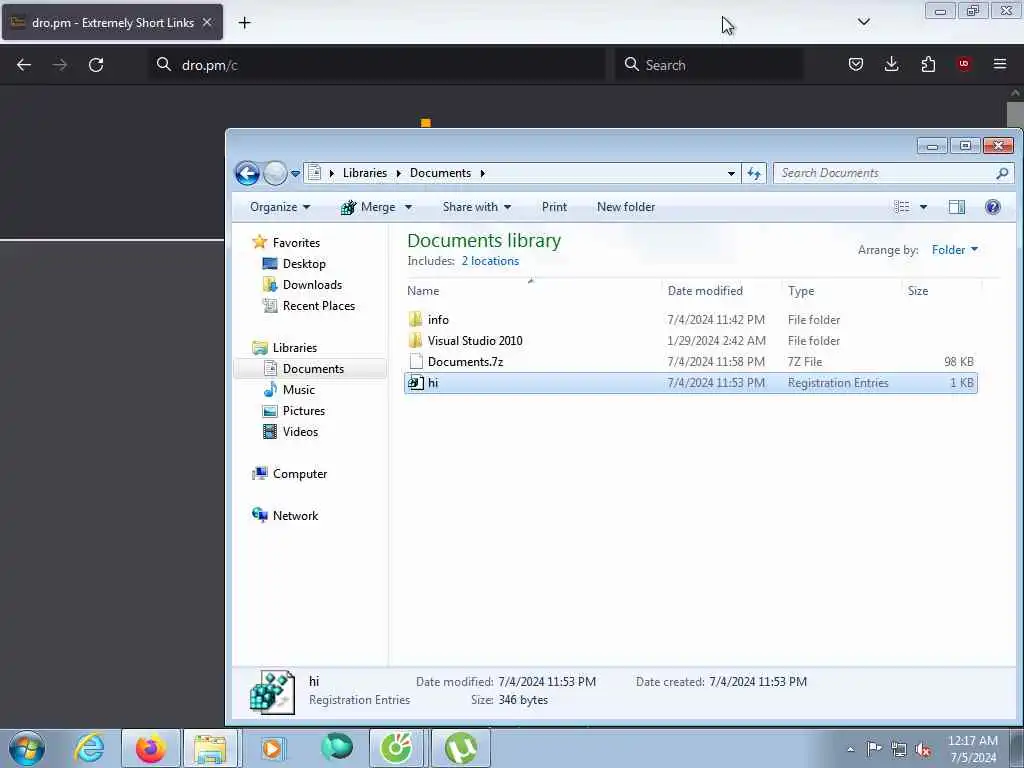The height and width of the screenshot is (768, 1024).
Task: Click the New folder button
Action: click(626, 207)
